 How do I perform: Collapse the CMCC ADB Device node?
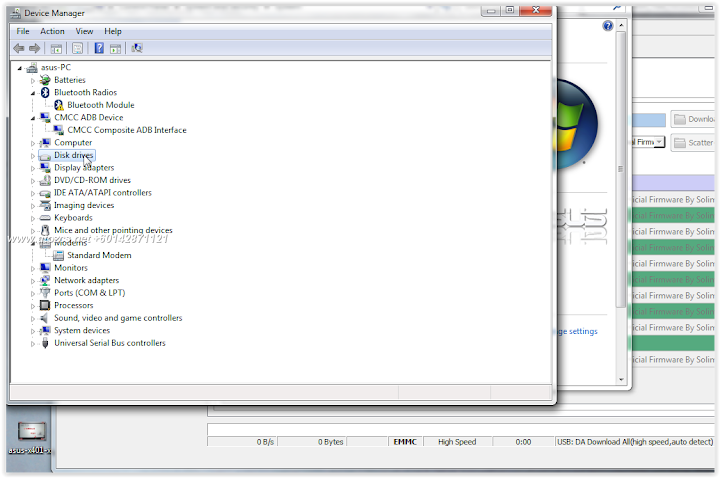click(33, 118)
